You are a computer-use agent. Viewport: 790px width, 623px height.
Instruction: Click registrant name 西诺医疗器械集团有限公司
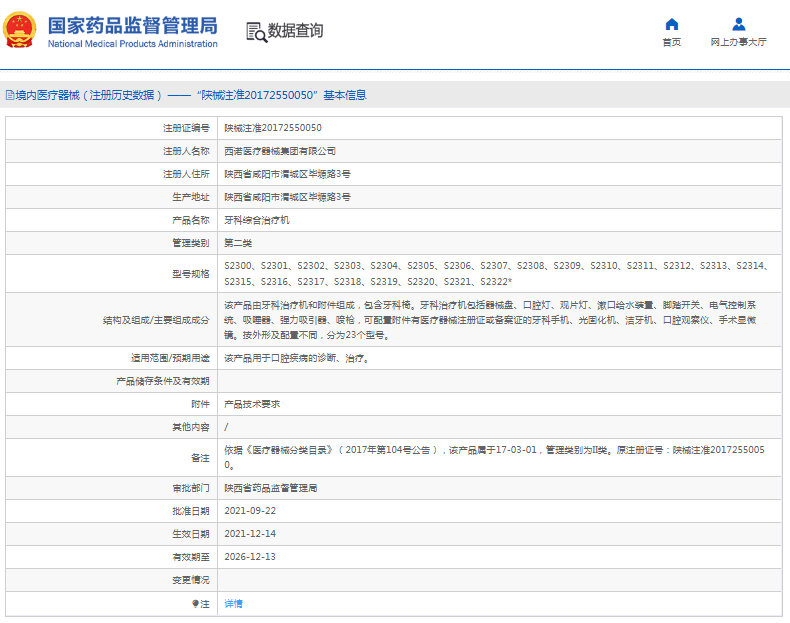[279, 151]
